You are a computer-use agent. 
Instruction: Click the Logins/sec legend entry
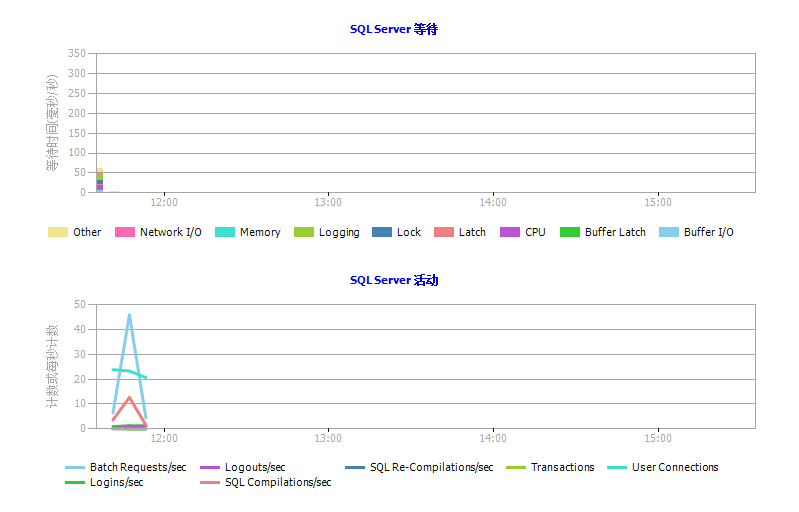tap(104, 482)
